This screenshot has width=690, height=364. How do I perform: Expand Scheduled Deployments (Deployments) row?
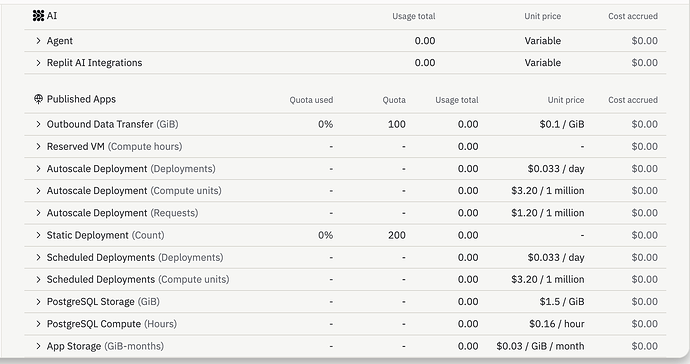tap(38, 257)
